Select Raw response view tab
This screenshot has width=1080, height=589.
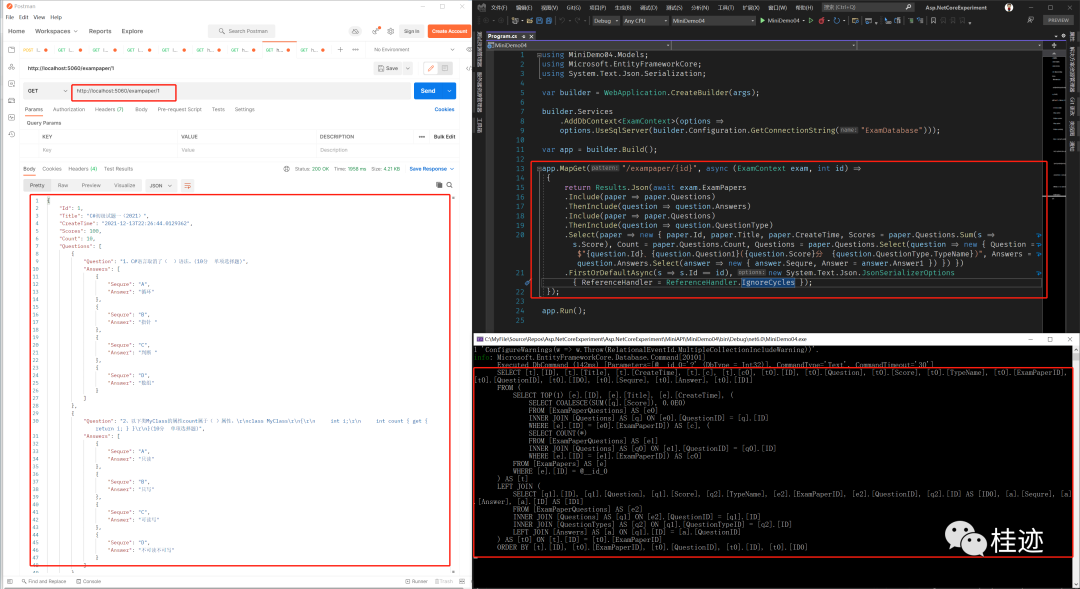(x=63, y=185)
